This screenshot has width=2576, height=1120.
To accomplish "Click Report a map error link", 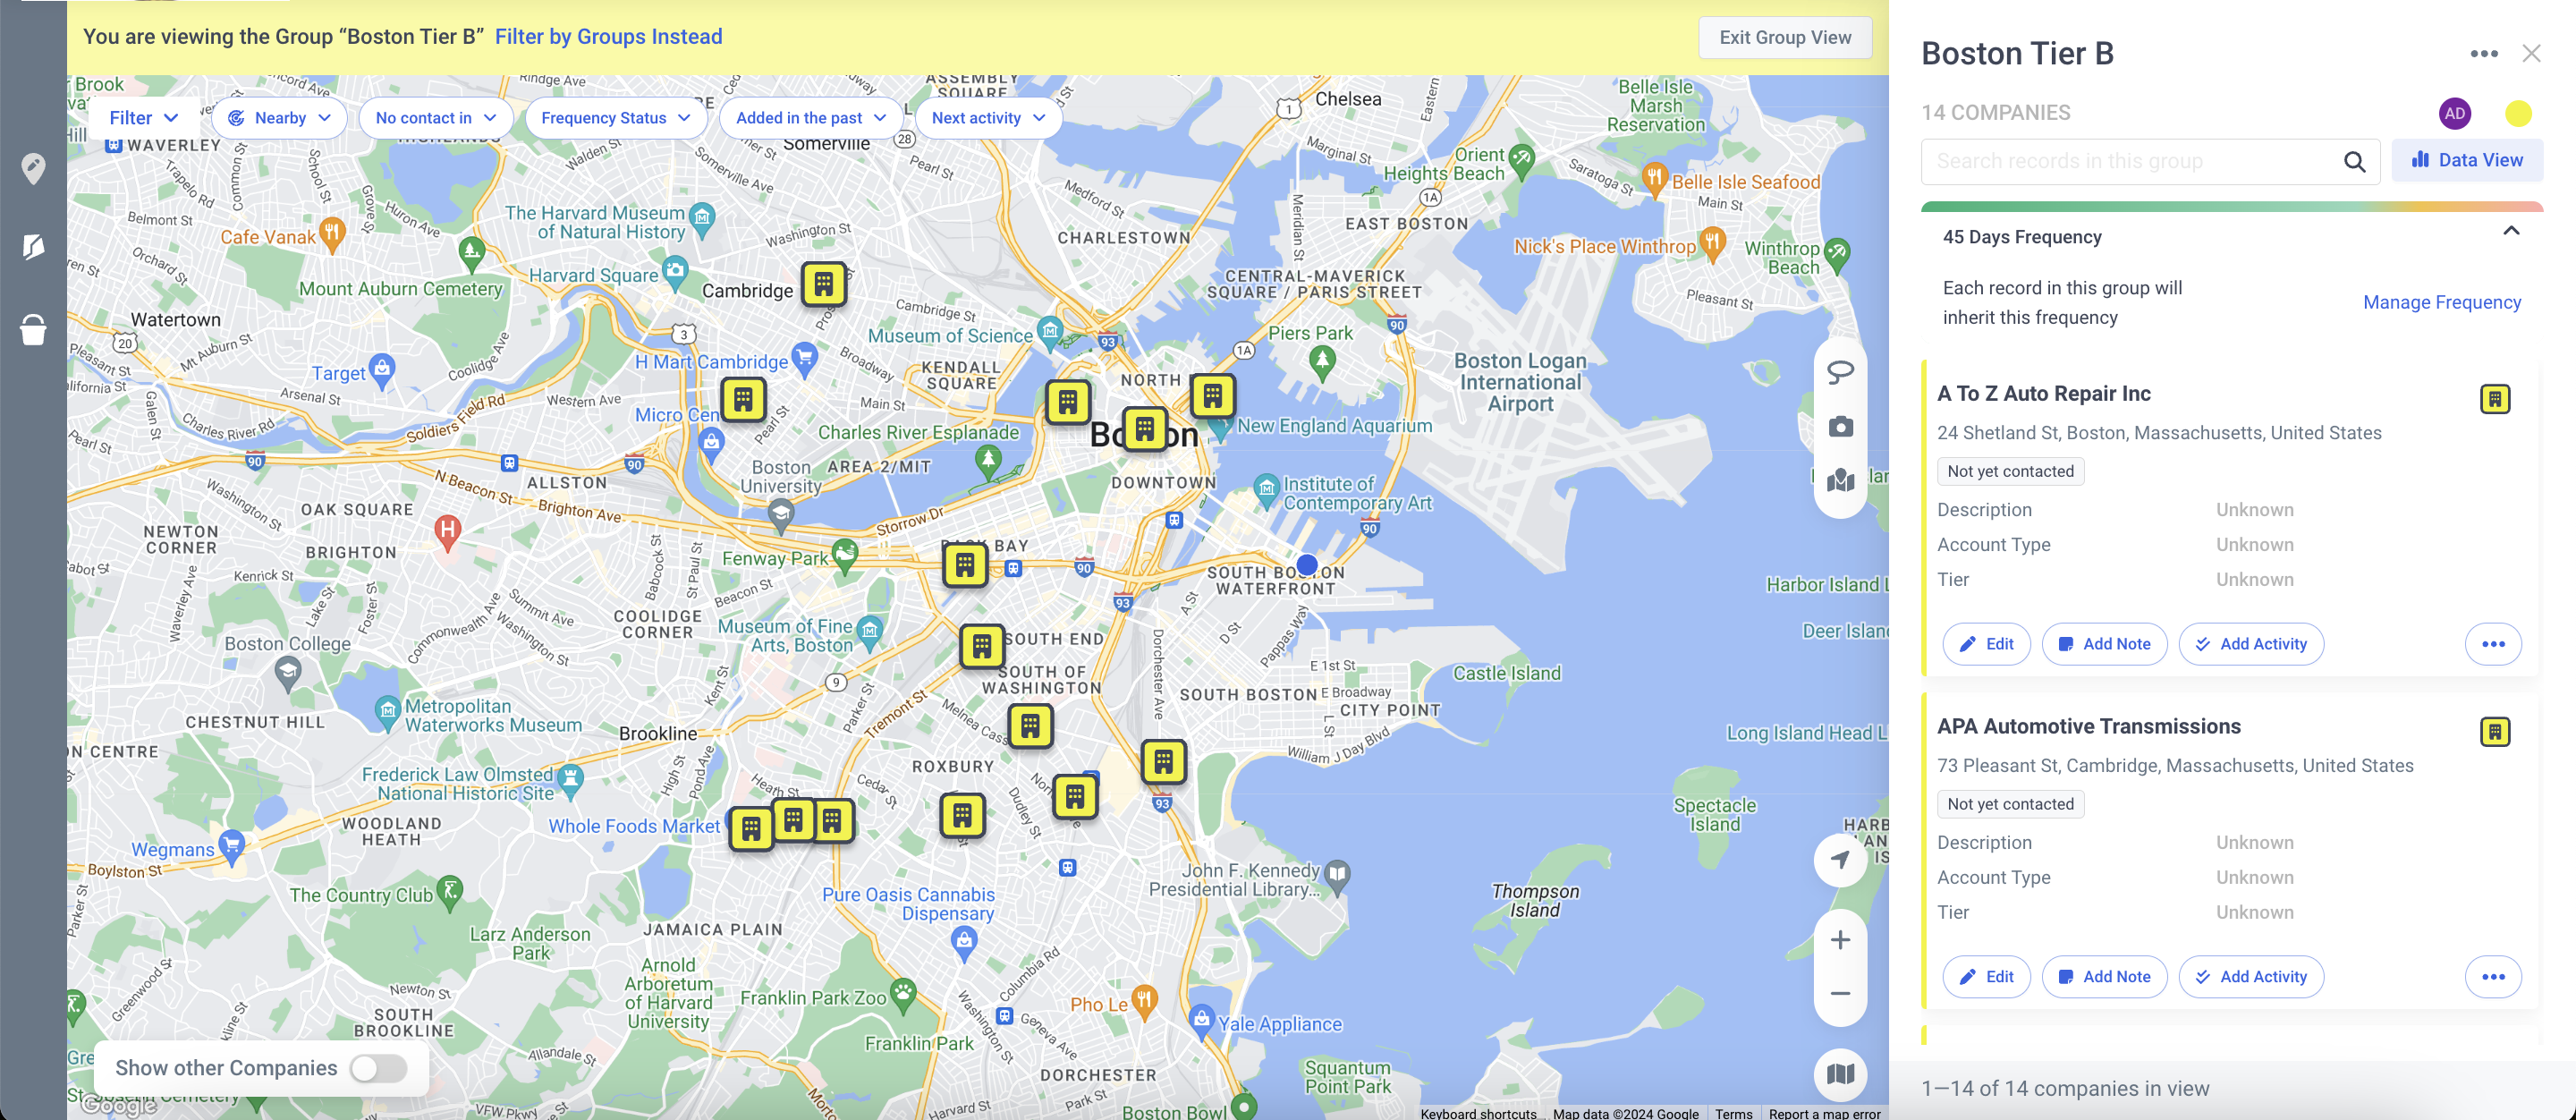I will coord(1824,1113).
